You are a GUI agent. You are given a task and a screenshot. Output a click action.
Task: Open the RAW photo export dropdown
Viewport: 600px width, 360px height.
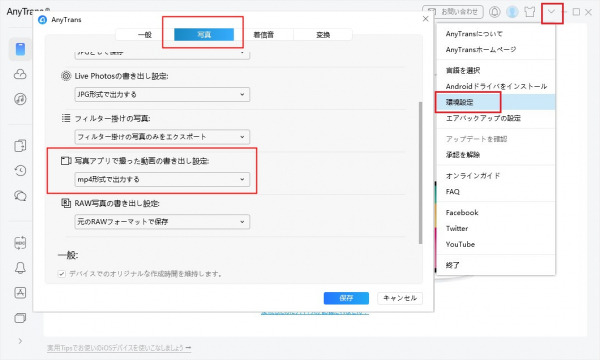162,222
